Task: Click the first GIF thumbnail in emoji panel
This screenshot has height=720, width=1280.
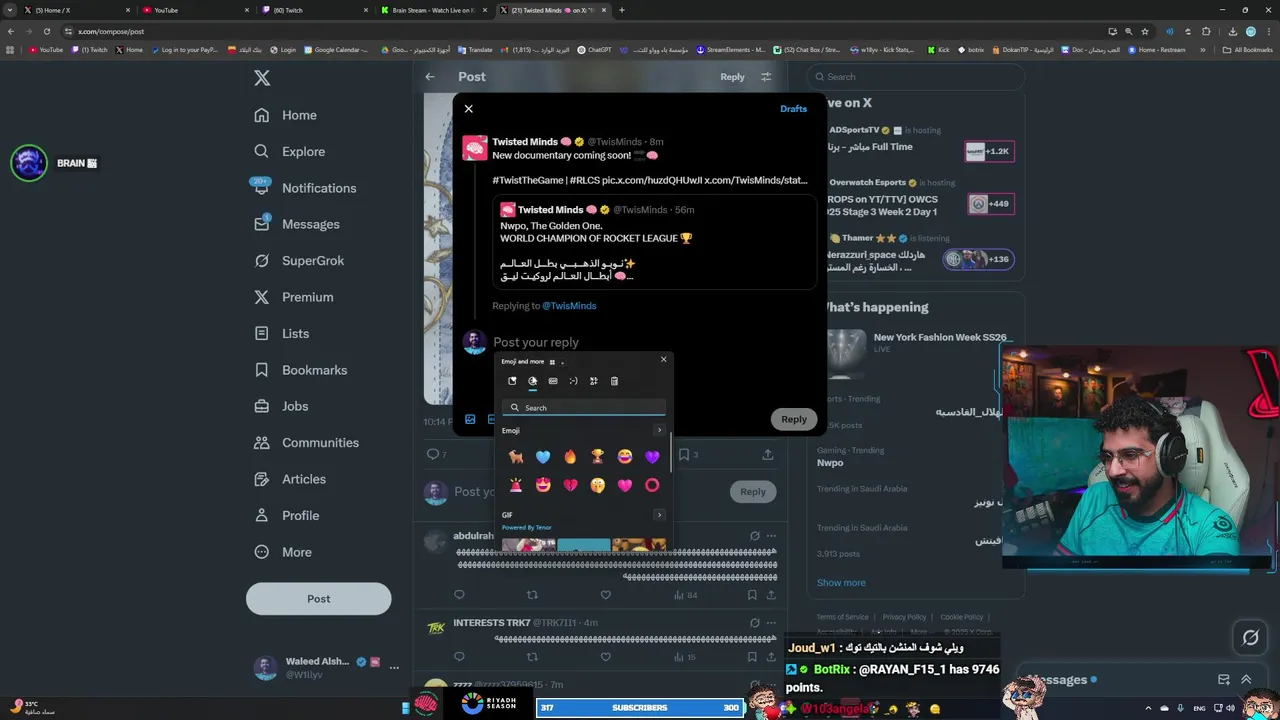Action: 528,545
